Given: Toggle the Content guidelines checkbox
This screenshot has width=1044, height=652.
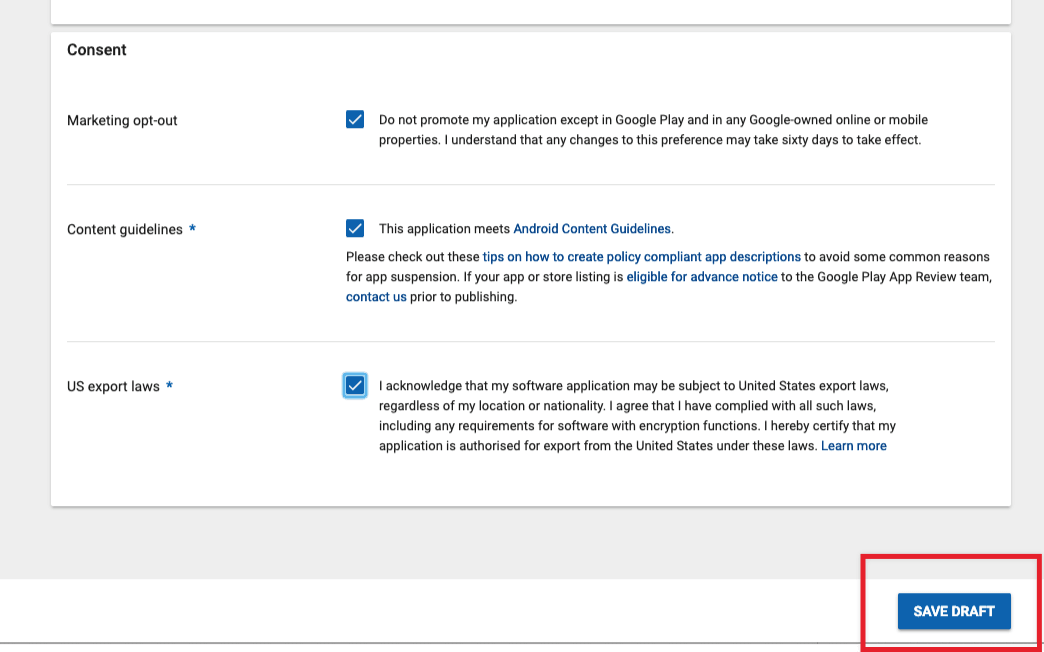Looking at the screenshot, I should click(355, 228).
